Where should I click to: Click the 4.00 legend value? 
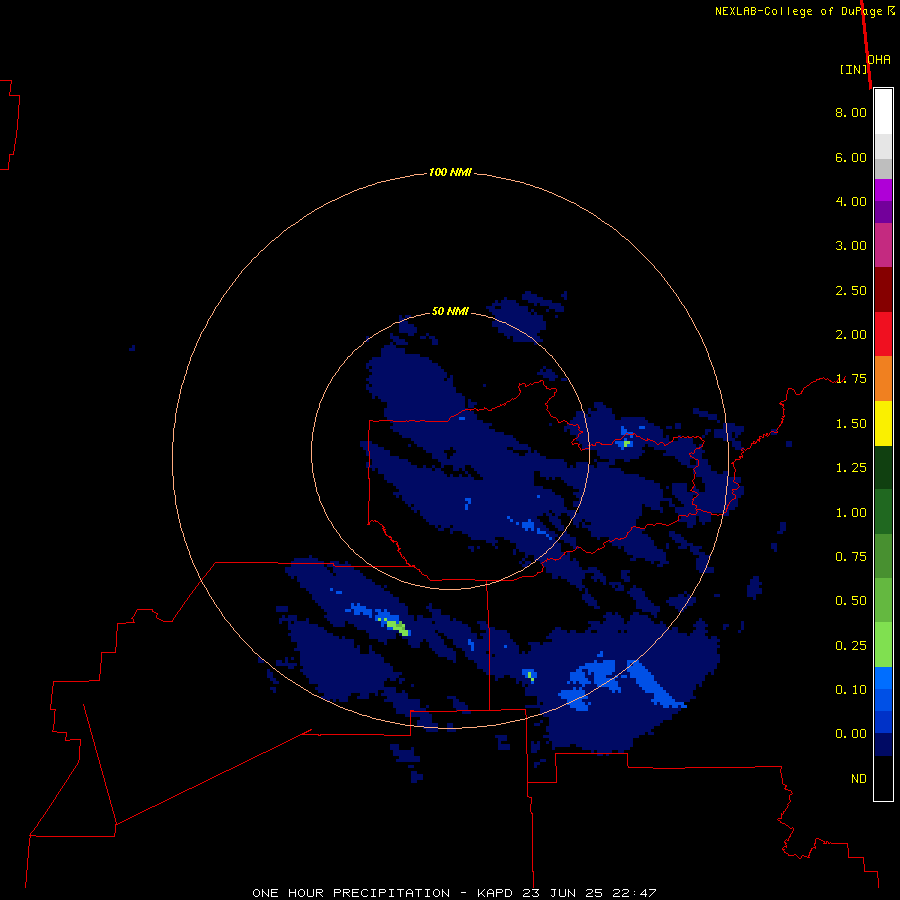(x=851, y=201)
